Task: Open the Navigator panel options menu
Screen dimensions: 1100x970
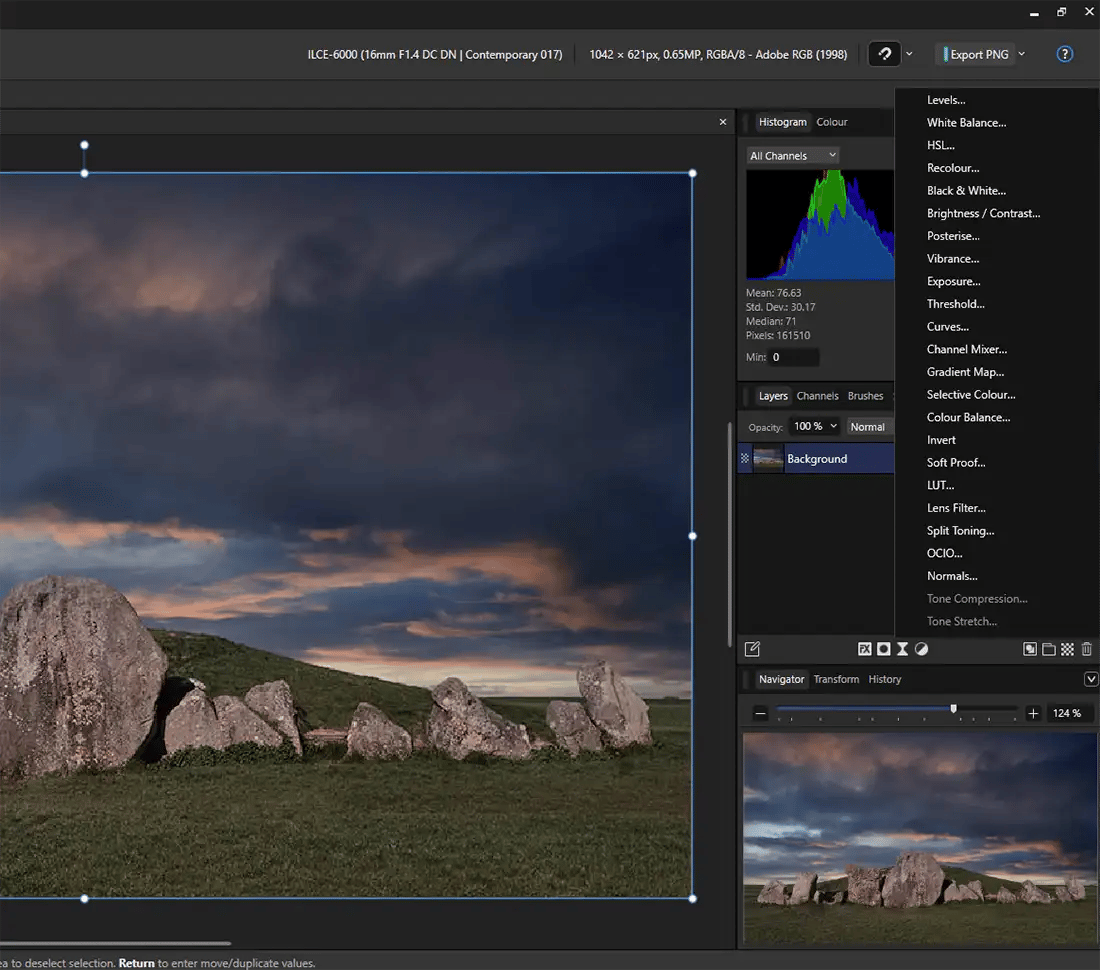Action: coord(1090,679)
